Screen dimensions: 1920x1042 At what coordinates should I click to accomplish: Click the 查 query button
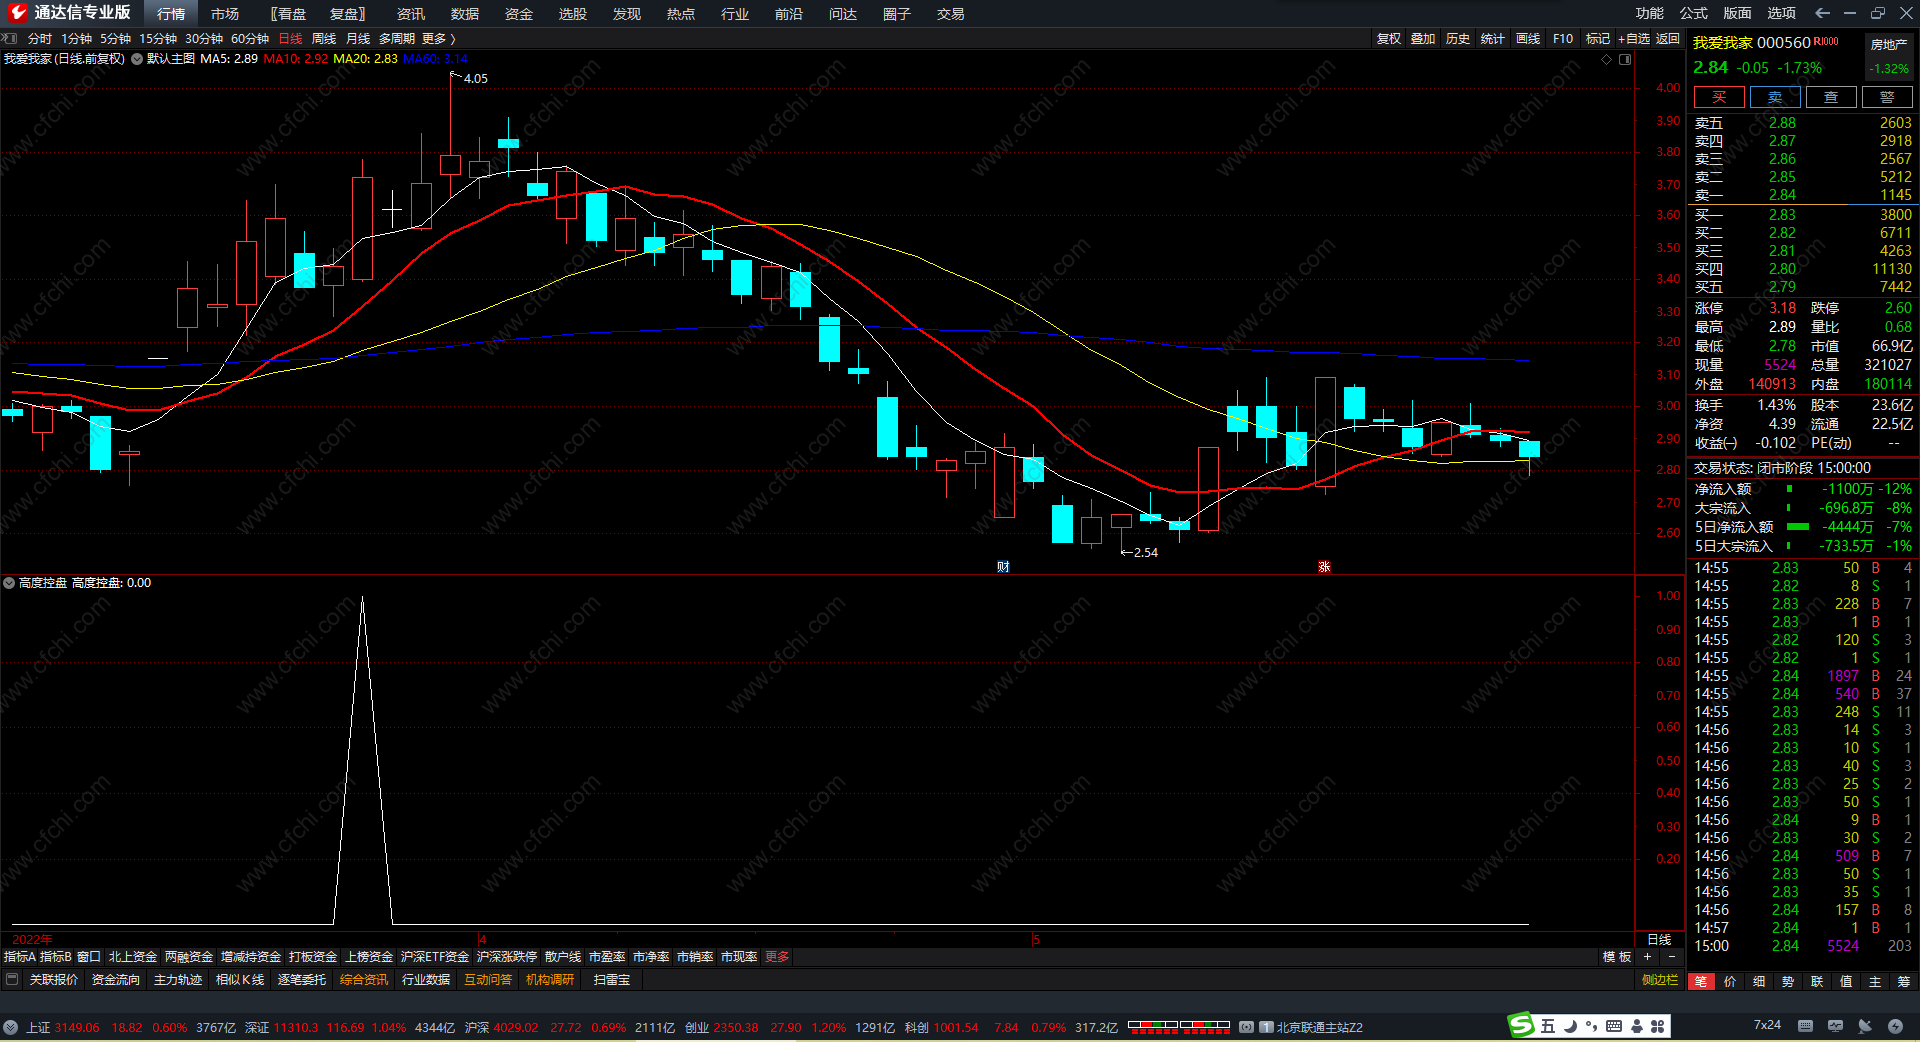coord(1831,97)
